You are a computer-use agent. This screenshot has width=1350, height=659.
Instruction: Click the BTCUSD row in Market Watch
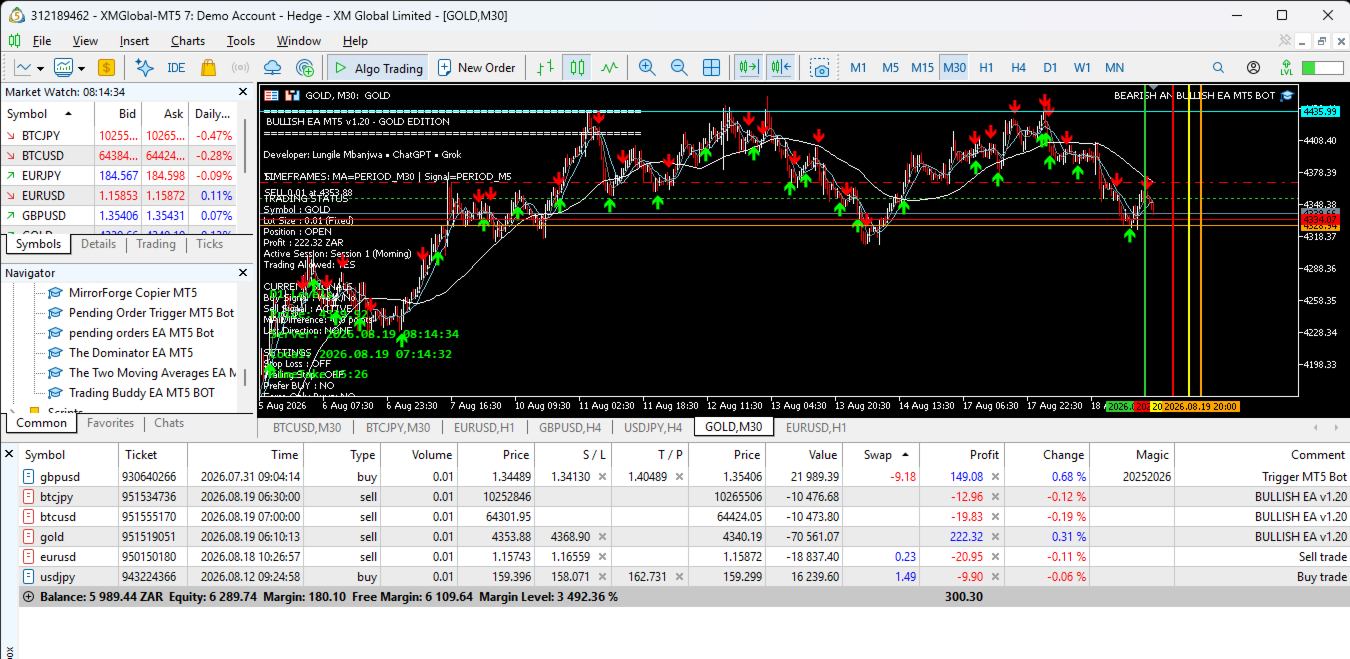pyautogui.click(x=120, y=155)
